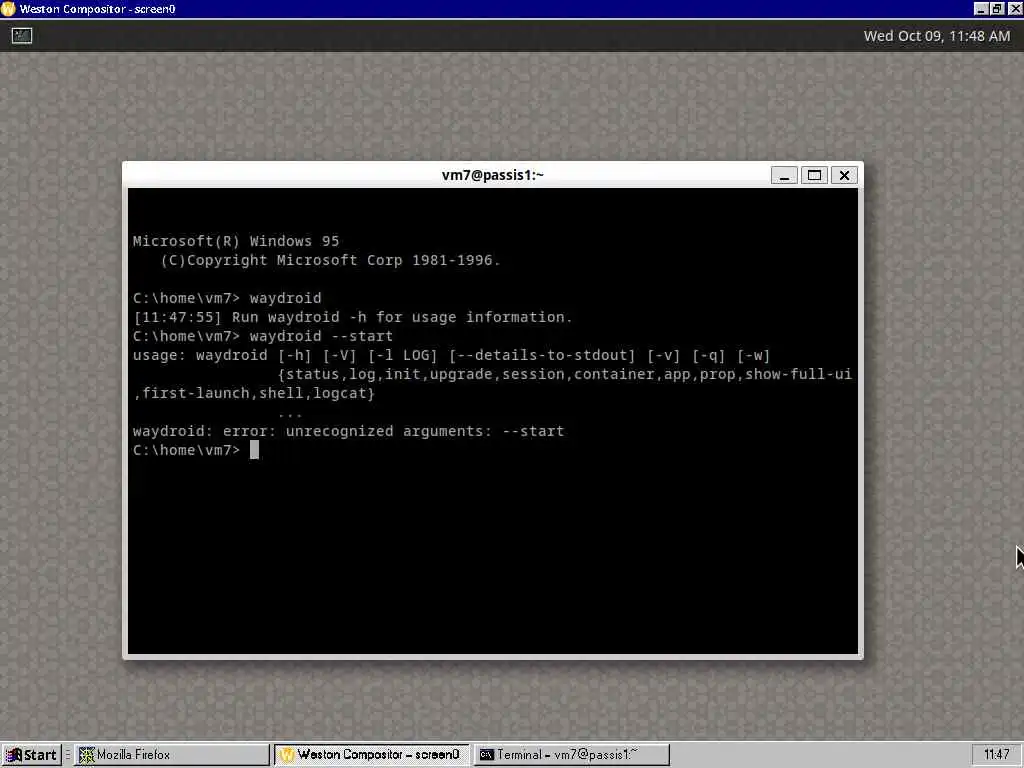1024x768 pixels.
Task: Switch to Terminal - vm7@passis1 taskbar item
Action: (x=571, y=755)
